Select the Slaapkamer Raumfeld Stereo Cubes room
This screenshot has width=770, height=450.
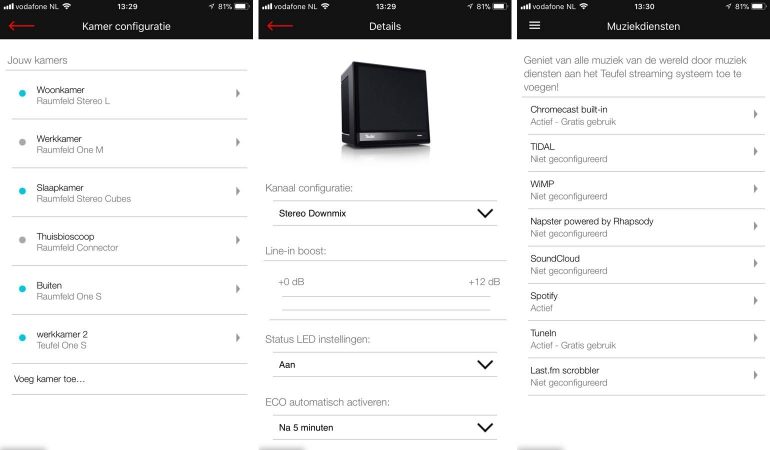(x=130, y=193)
